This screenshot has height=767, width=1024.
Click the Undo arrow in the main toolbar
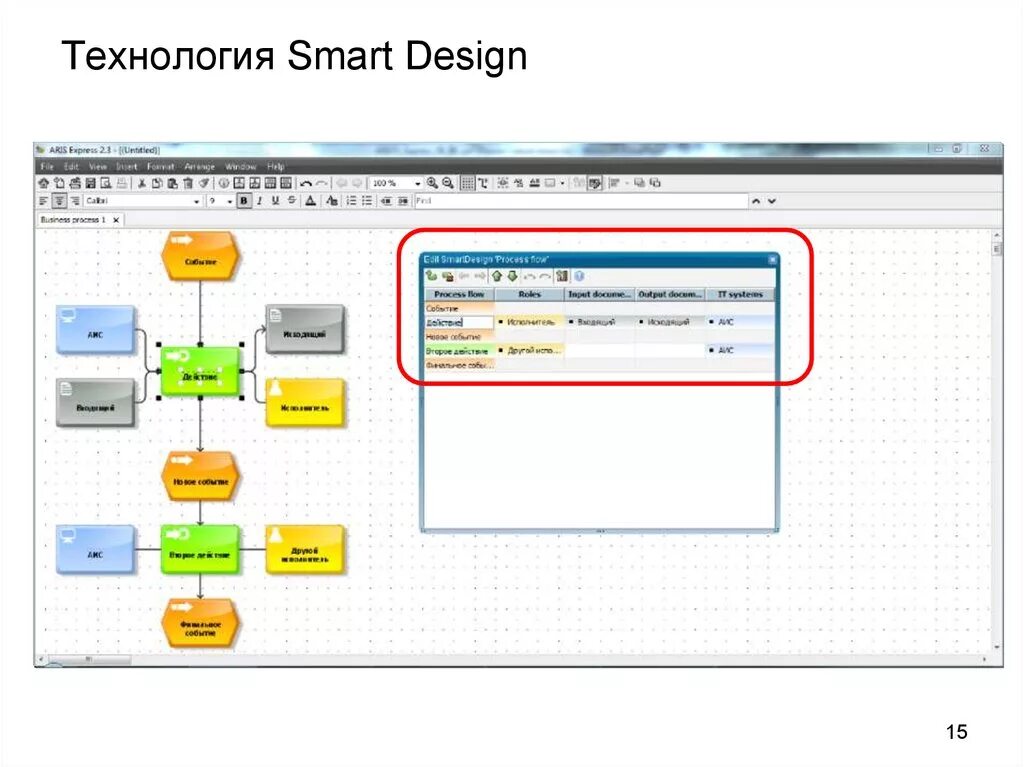[305, 184]
